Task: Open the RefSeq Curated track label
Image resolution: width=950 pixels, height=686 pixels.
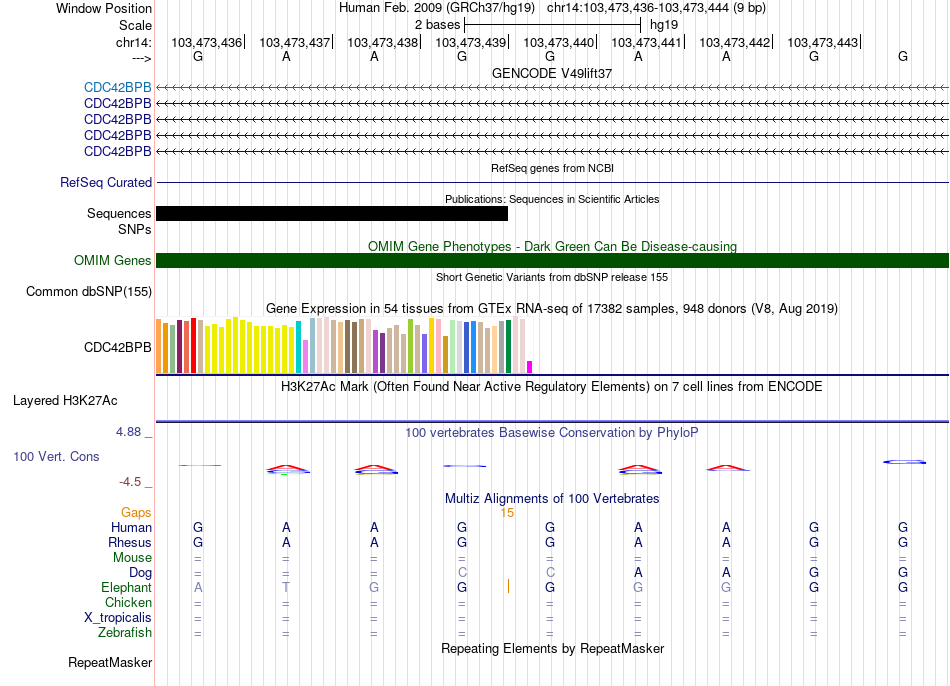Action: 106,182
